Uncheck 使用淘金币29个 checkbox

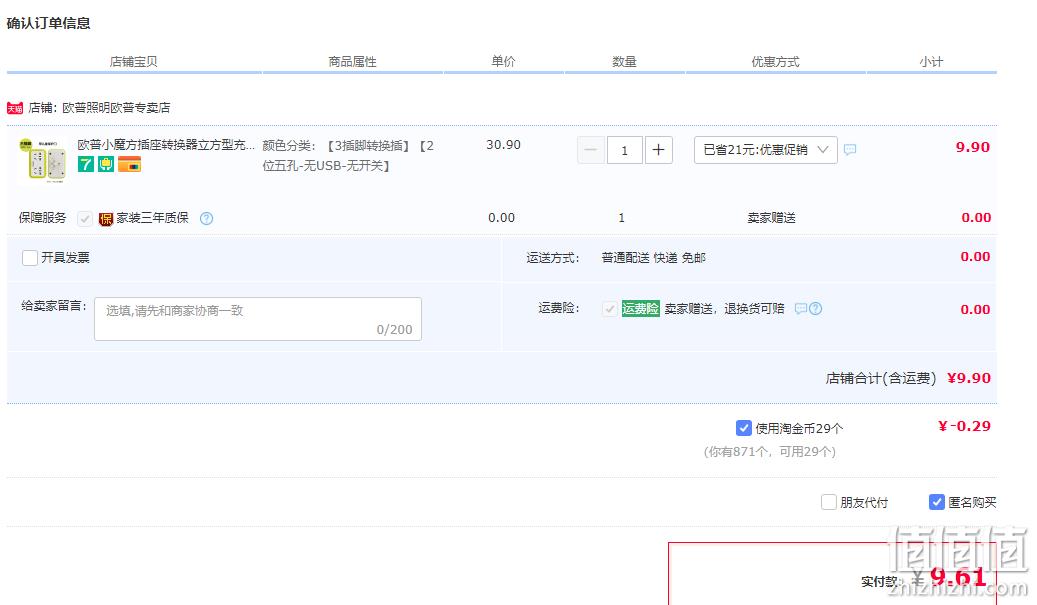coord(743,428)
